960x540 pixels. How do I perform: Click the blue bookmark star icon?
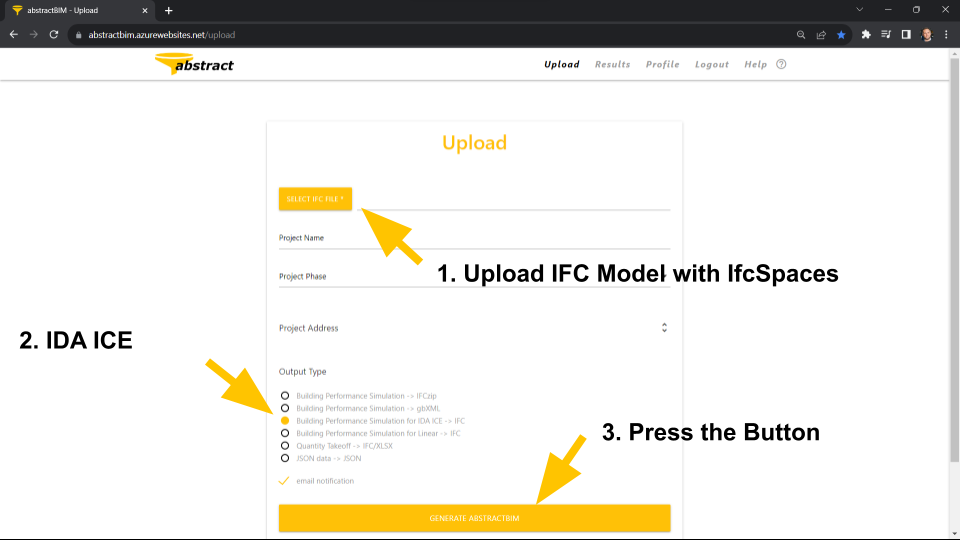(841, 34)
